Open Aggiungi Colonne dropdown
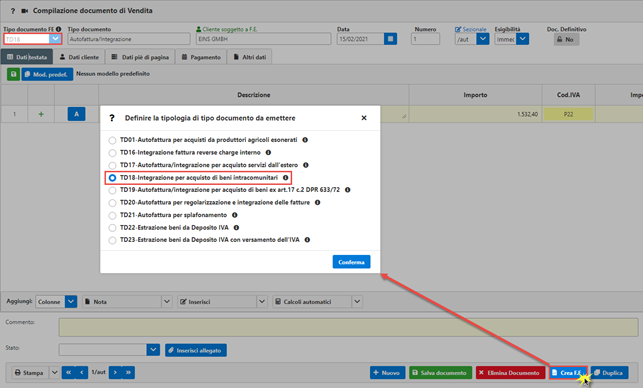This screenshot has width=643, height=388. [71, 301]
